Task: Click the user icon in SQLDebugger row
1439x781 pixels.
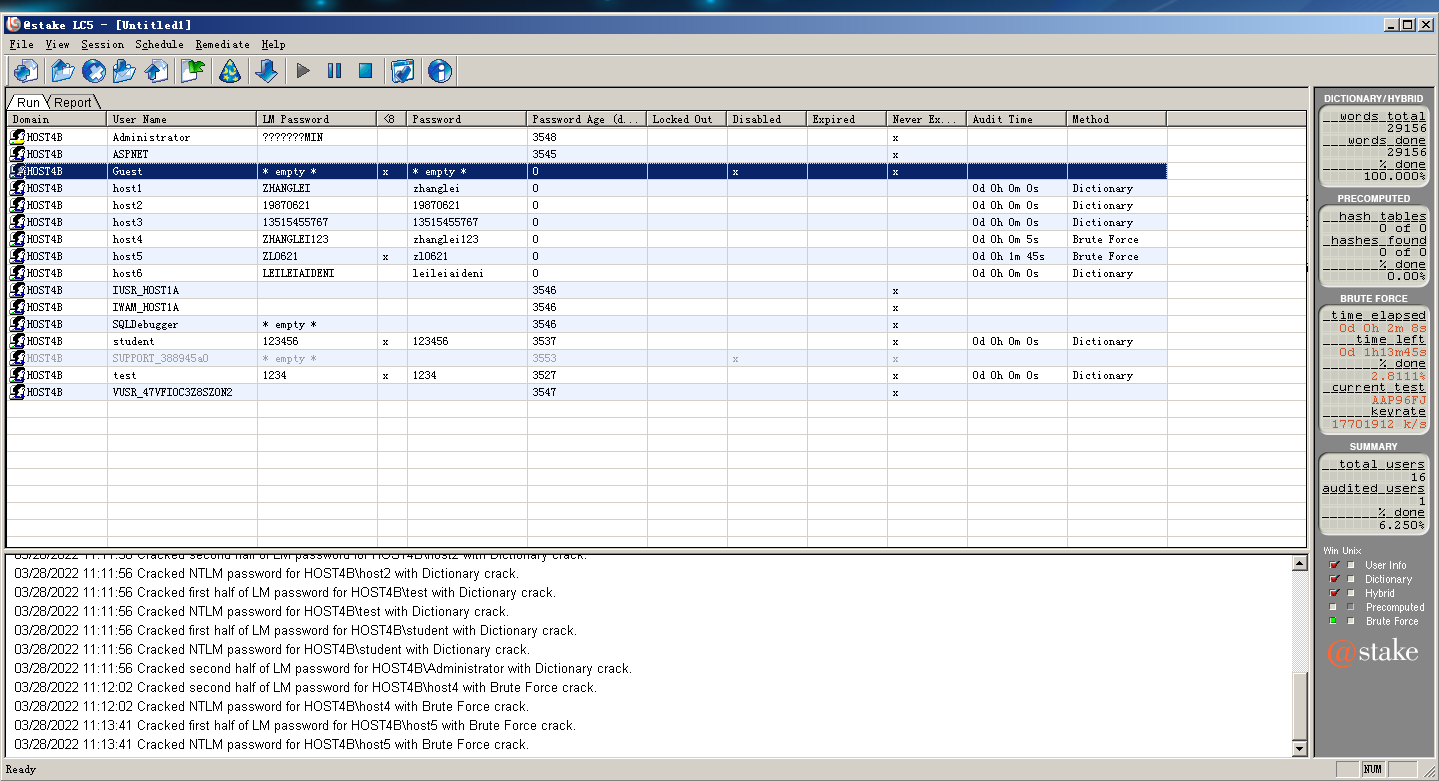Action: (x=18, y=324)
